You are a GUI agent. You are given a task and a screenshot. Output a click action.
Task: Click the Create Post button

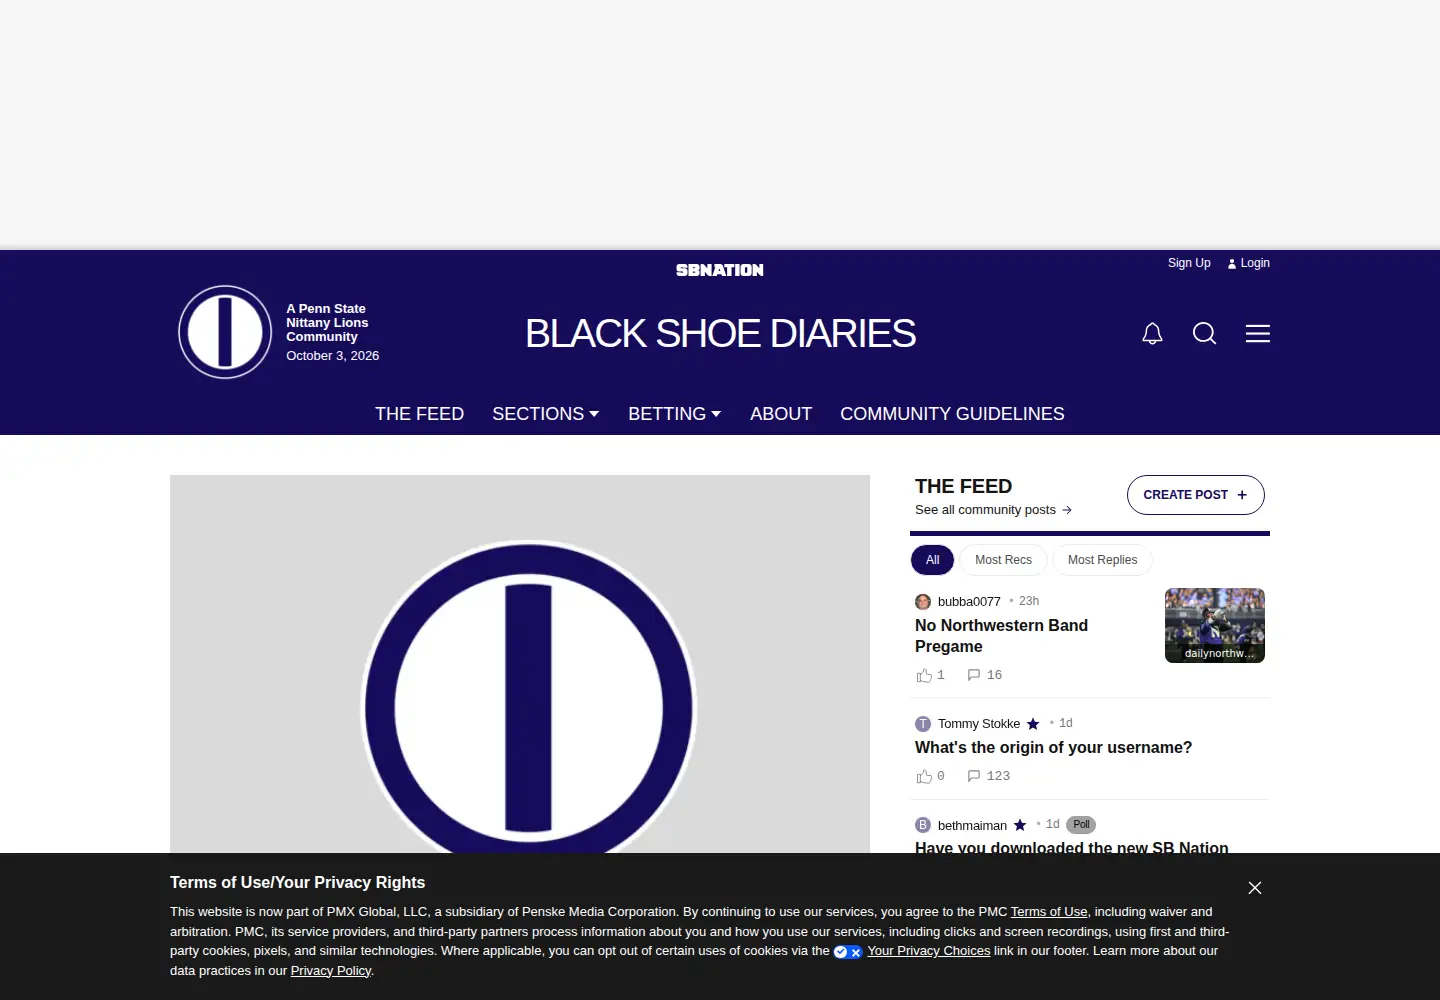1196,495
